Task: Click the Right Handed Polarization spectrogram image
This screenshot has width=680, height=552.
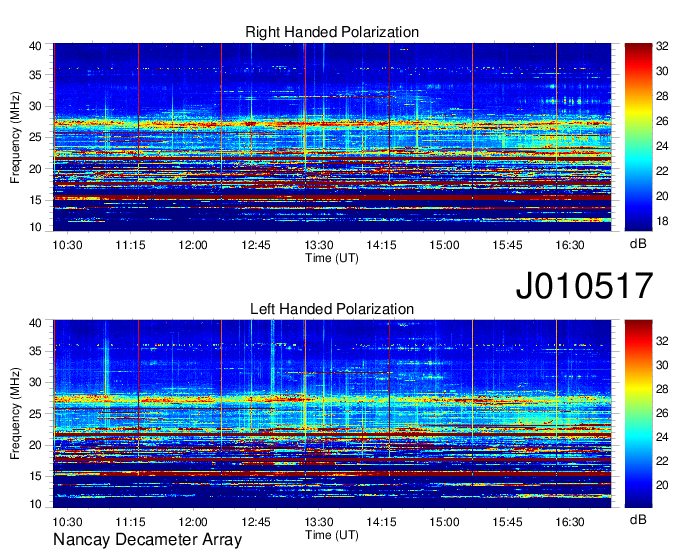Action: 332,137
